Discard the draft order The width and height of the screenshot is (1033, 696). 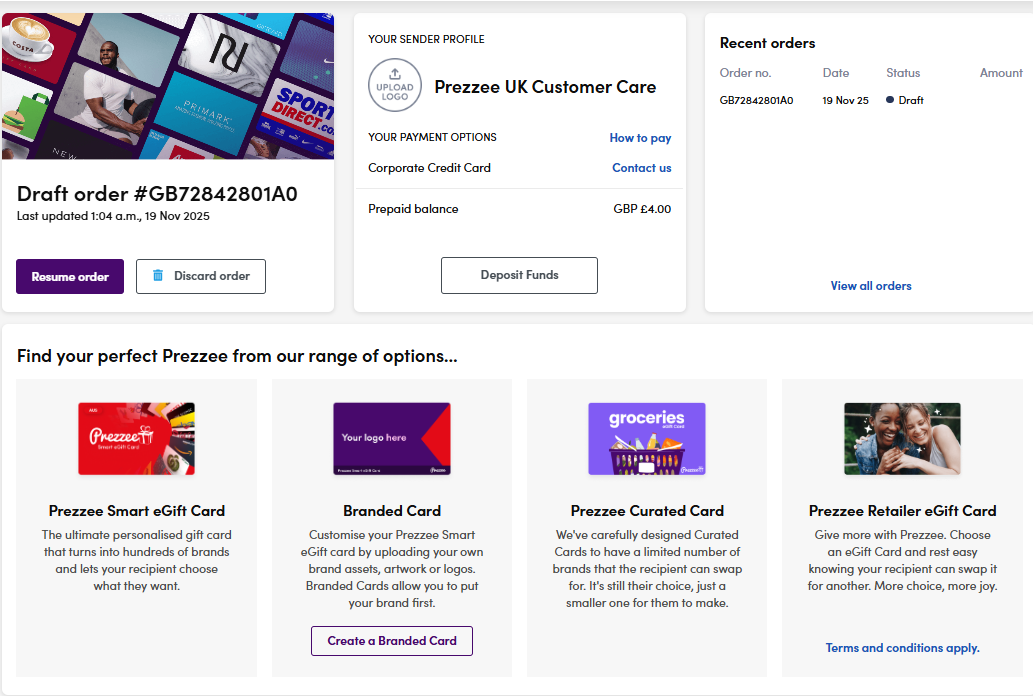coord(201,276)
